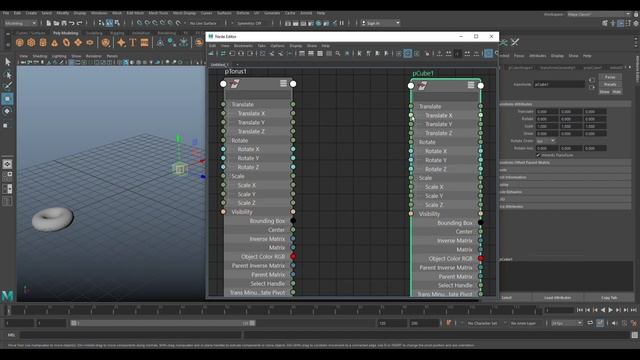The height and width of the screenshot is (360, 640).
Task: Click the Select button at Attribute Editor bottom
Action: [x=507, y=298]
